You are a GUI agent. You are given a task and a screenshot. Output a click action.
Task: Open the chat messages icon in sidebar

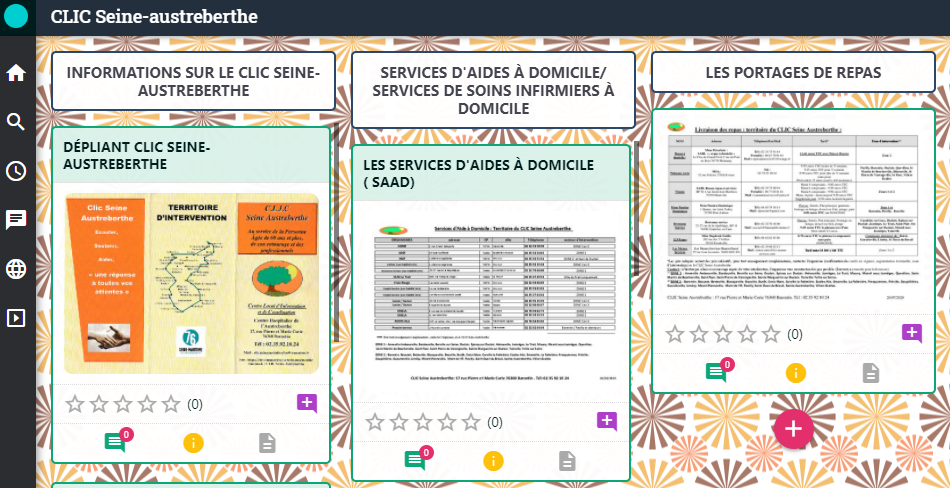click(16, 220)
